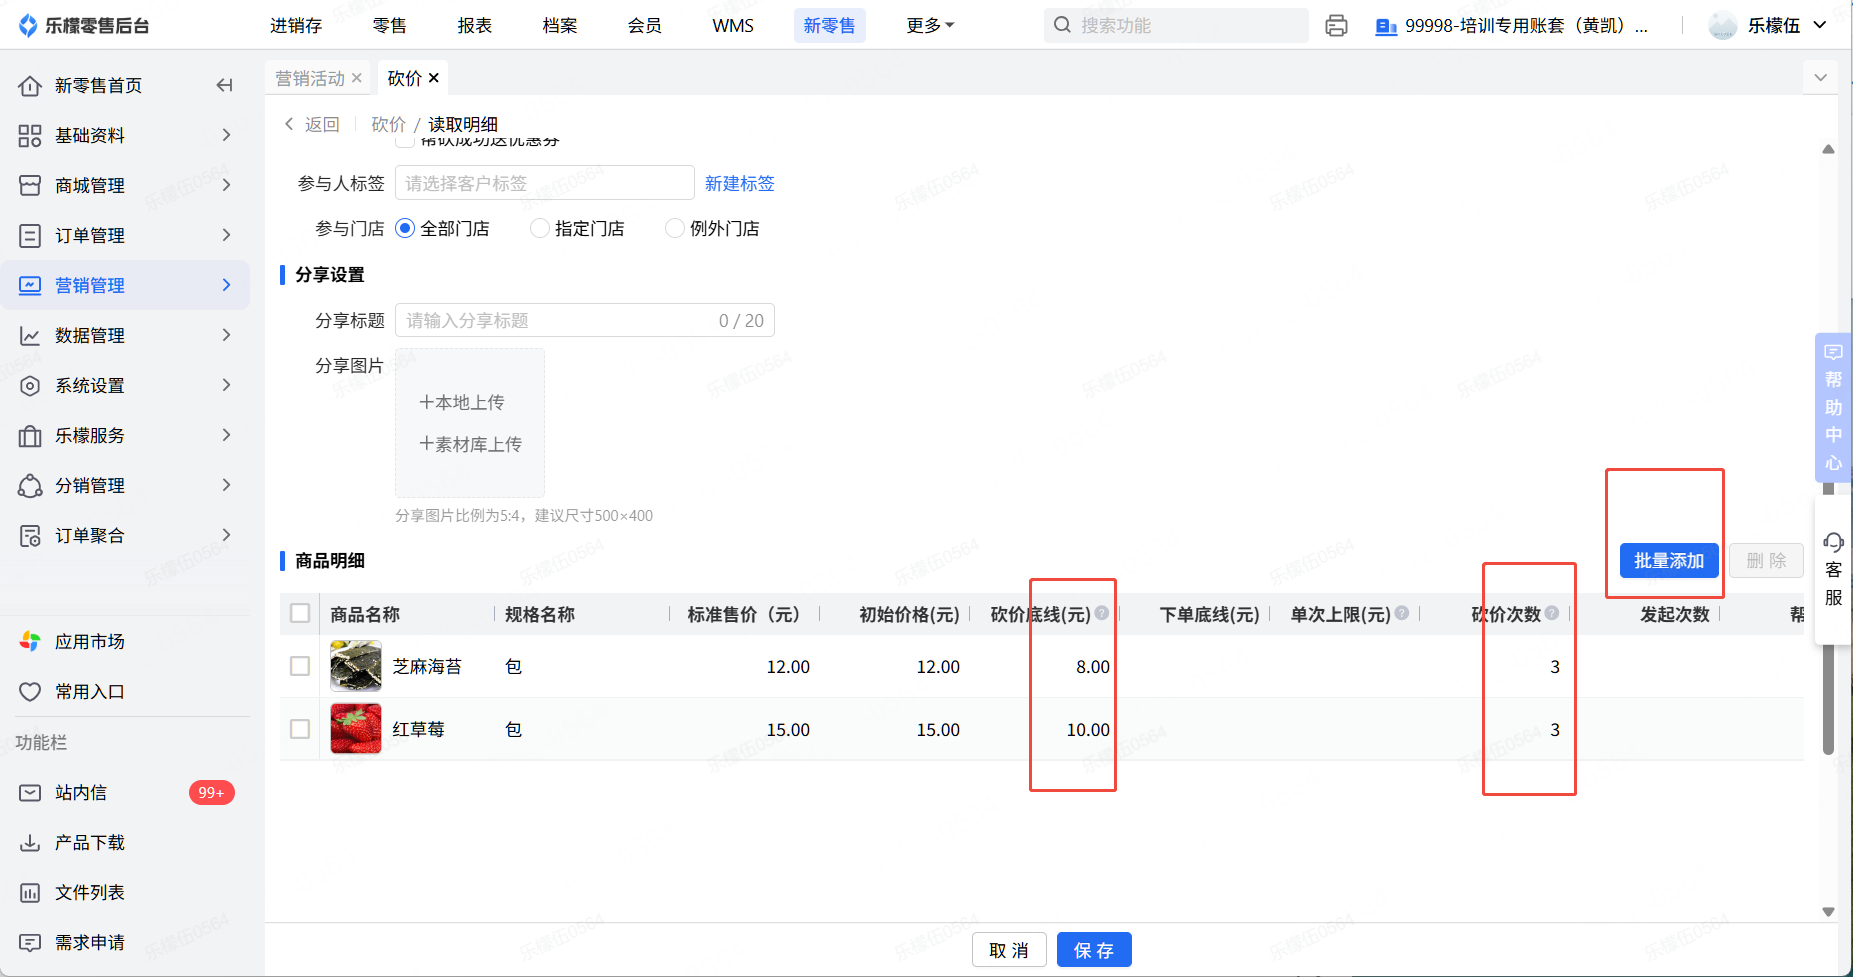Click the 数据管理 line-chart icon
The image size is (1853, 977).
[30, 336]
